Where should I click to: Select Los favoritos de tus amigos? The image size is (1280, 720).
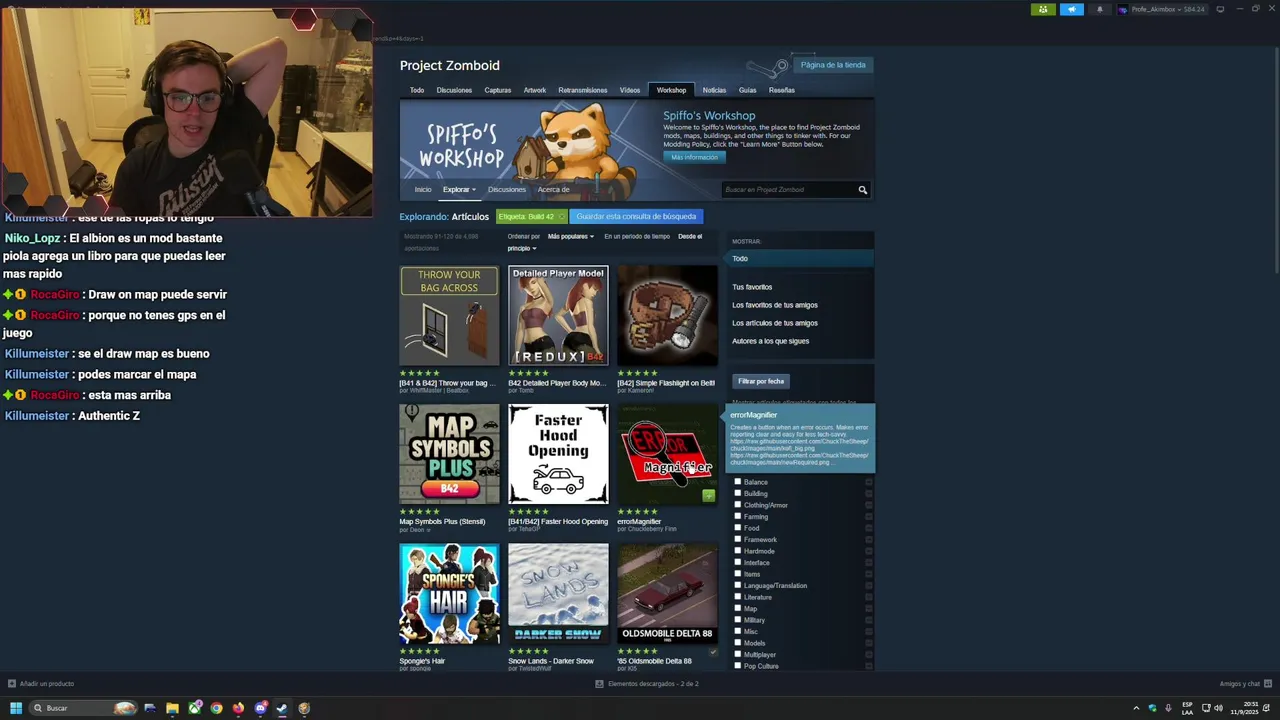[x=775, y=305]
